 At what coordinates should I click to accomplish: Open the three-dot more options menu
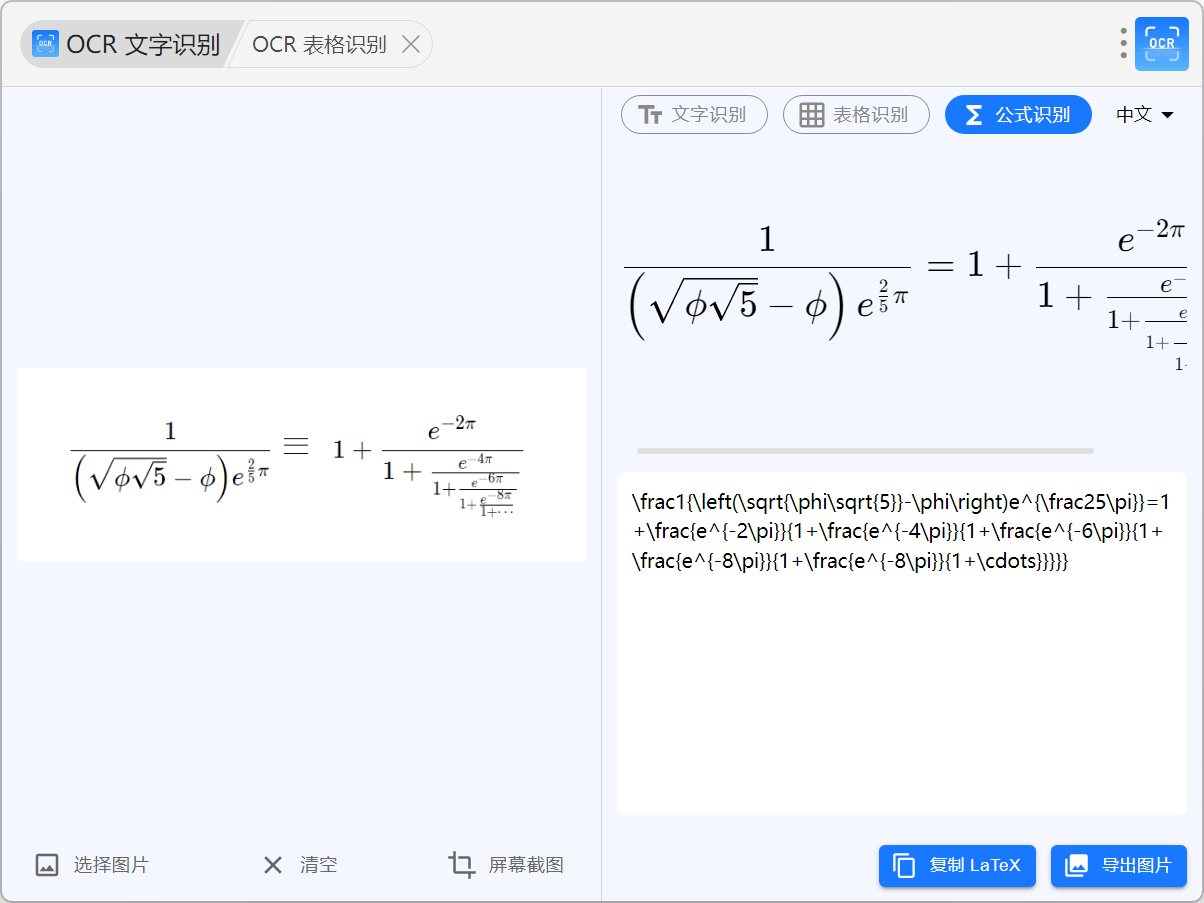click(x=1123, y=44)
